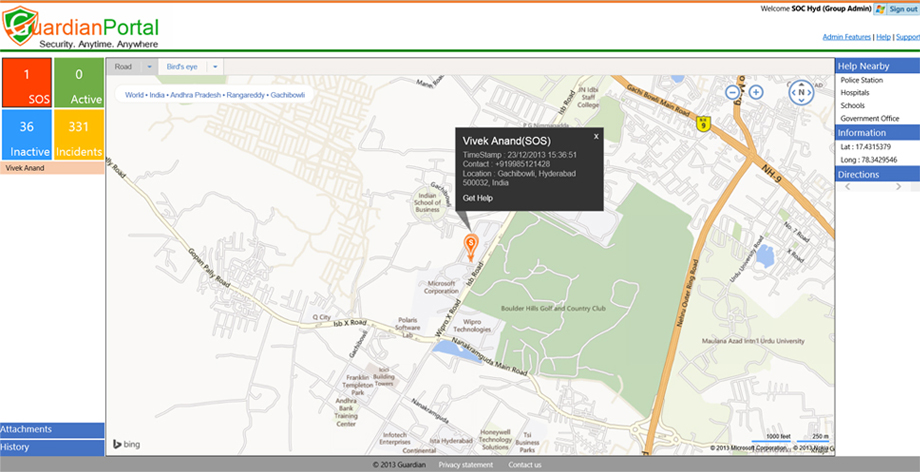Open the Bird's eye dropdown arrow
The width and height of the screenshot is (920, 472).
click(x=215, y=67)
